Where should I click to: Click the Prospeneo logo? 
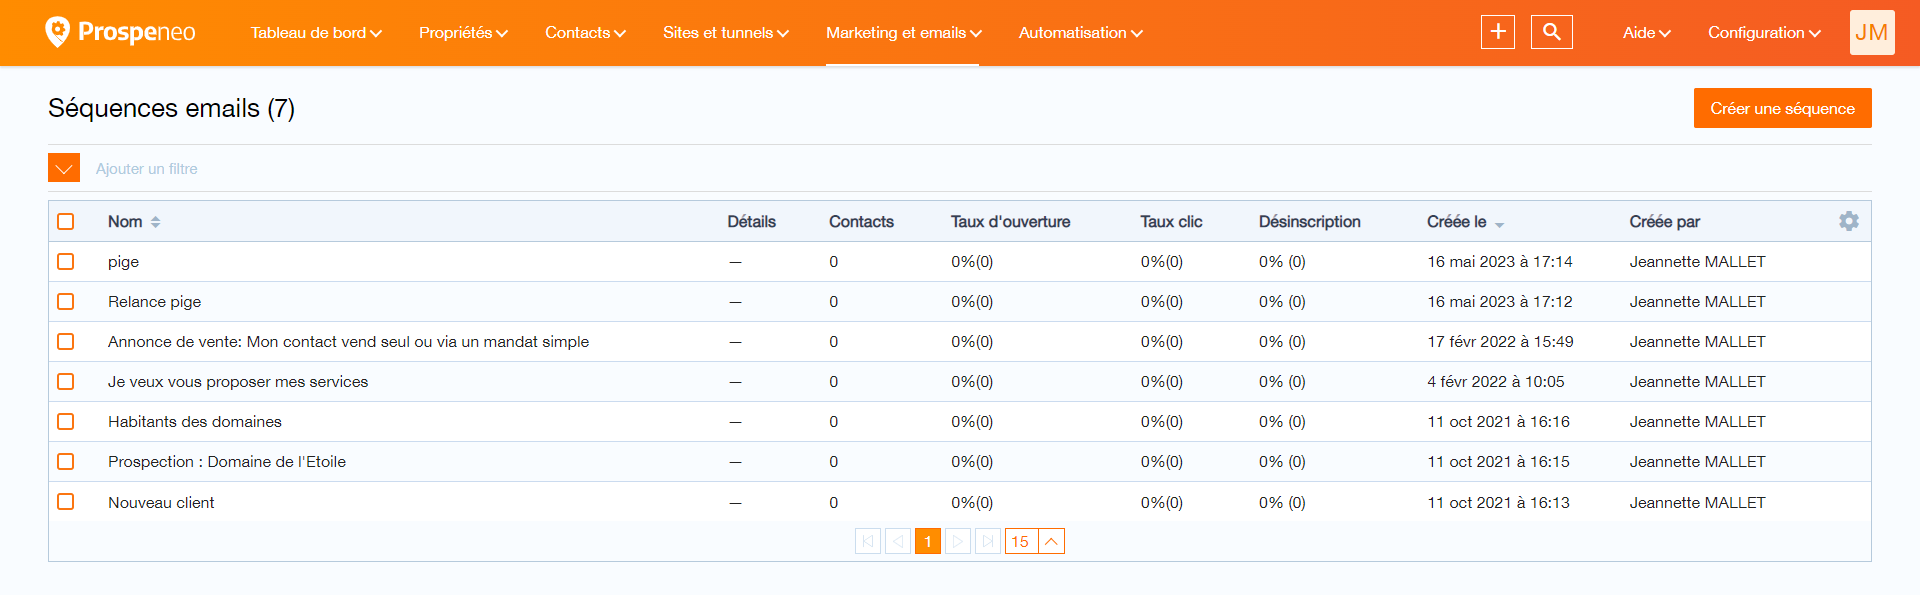(121, 32)
